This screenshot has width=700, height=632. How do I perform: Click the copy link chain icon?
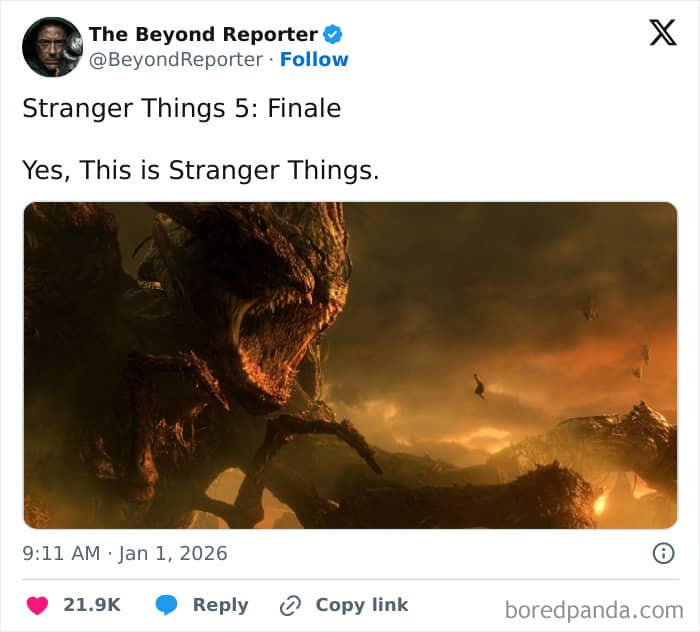291,605
